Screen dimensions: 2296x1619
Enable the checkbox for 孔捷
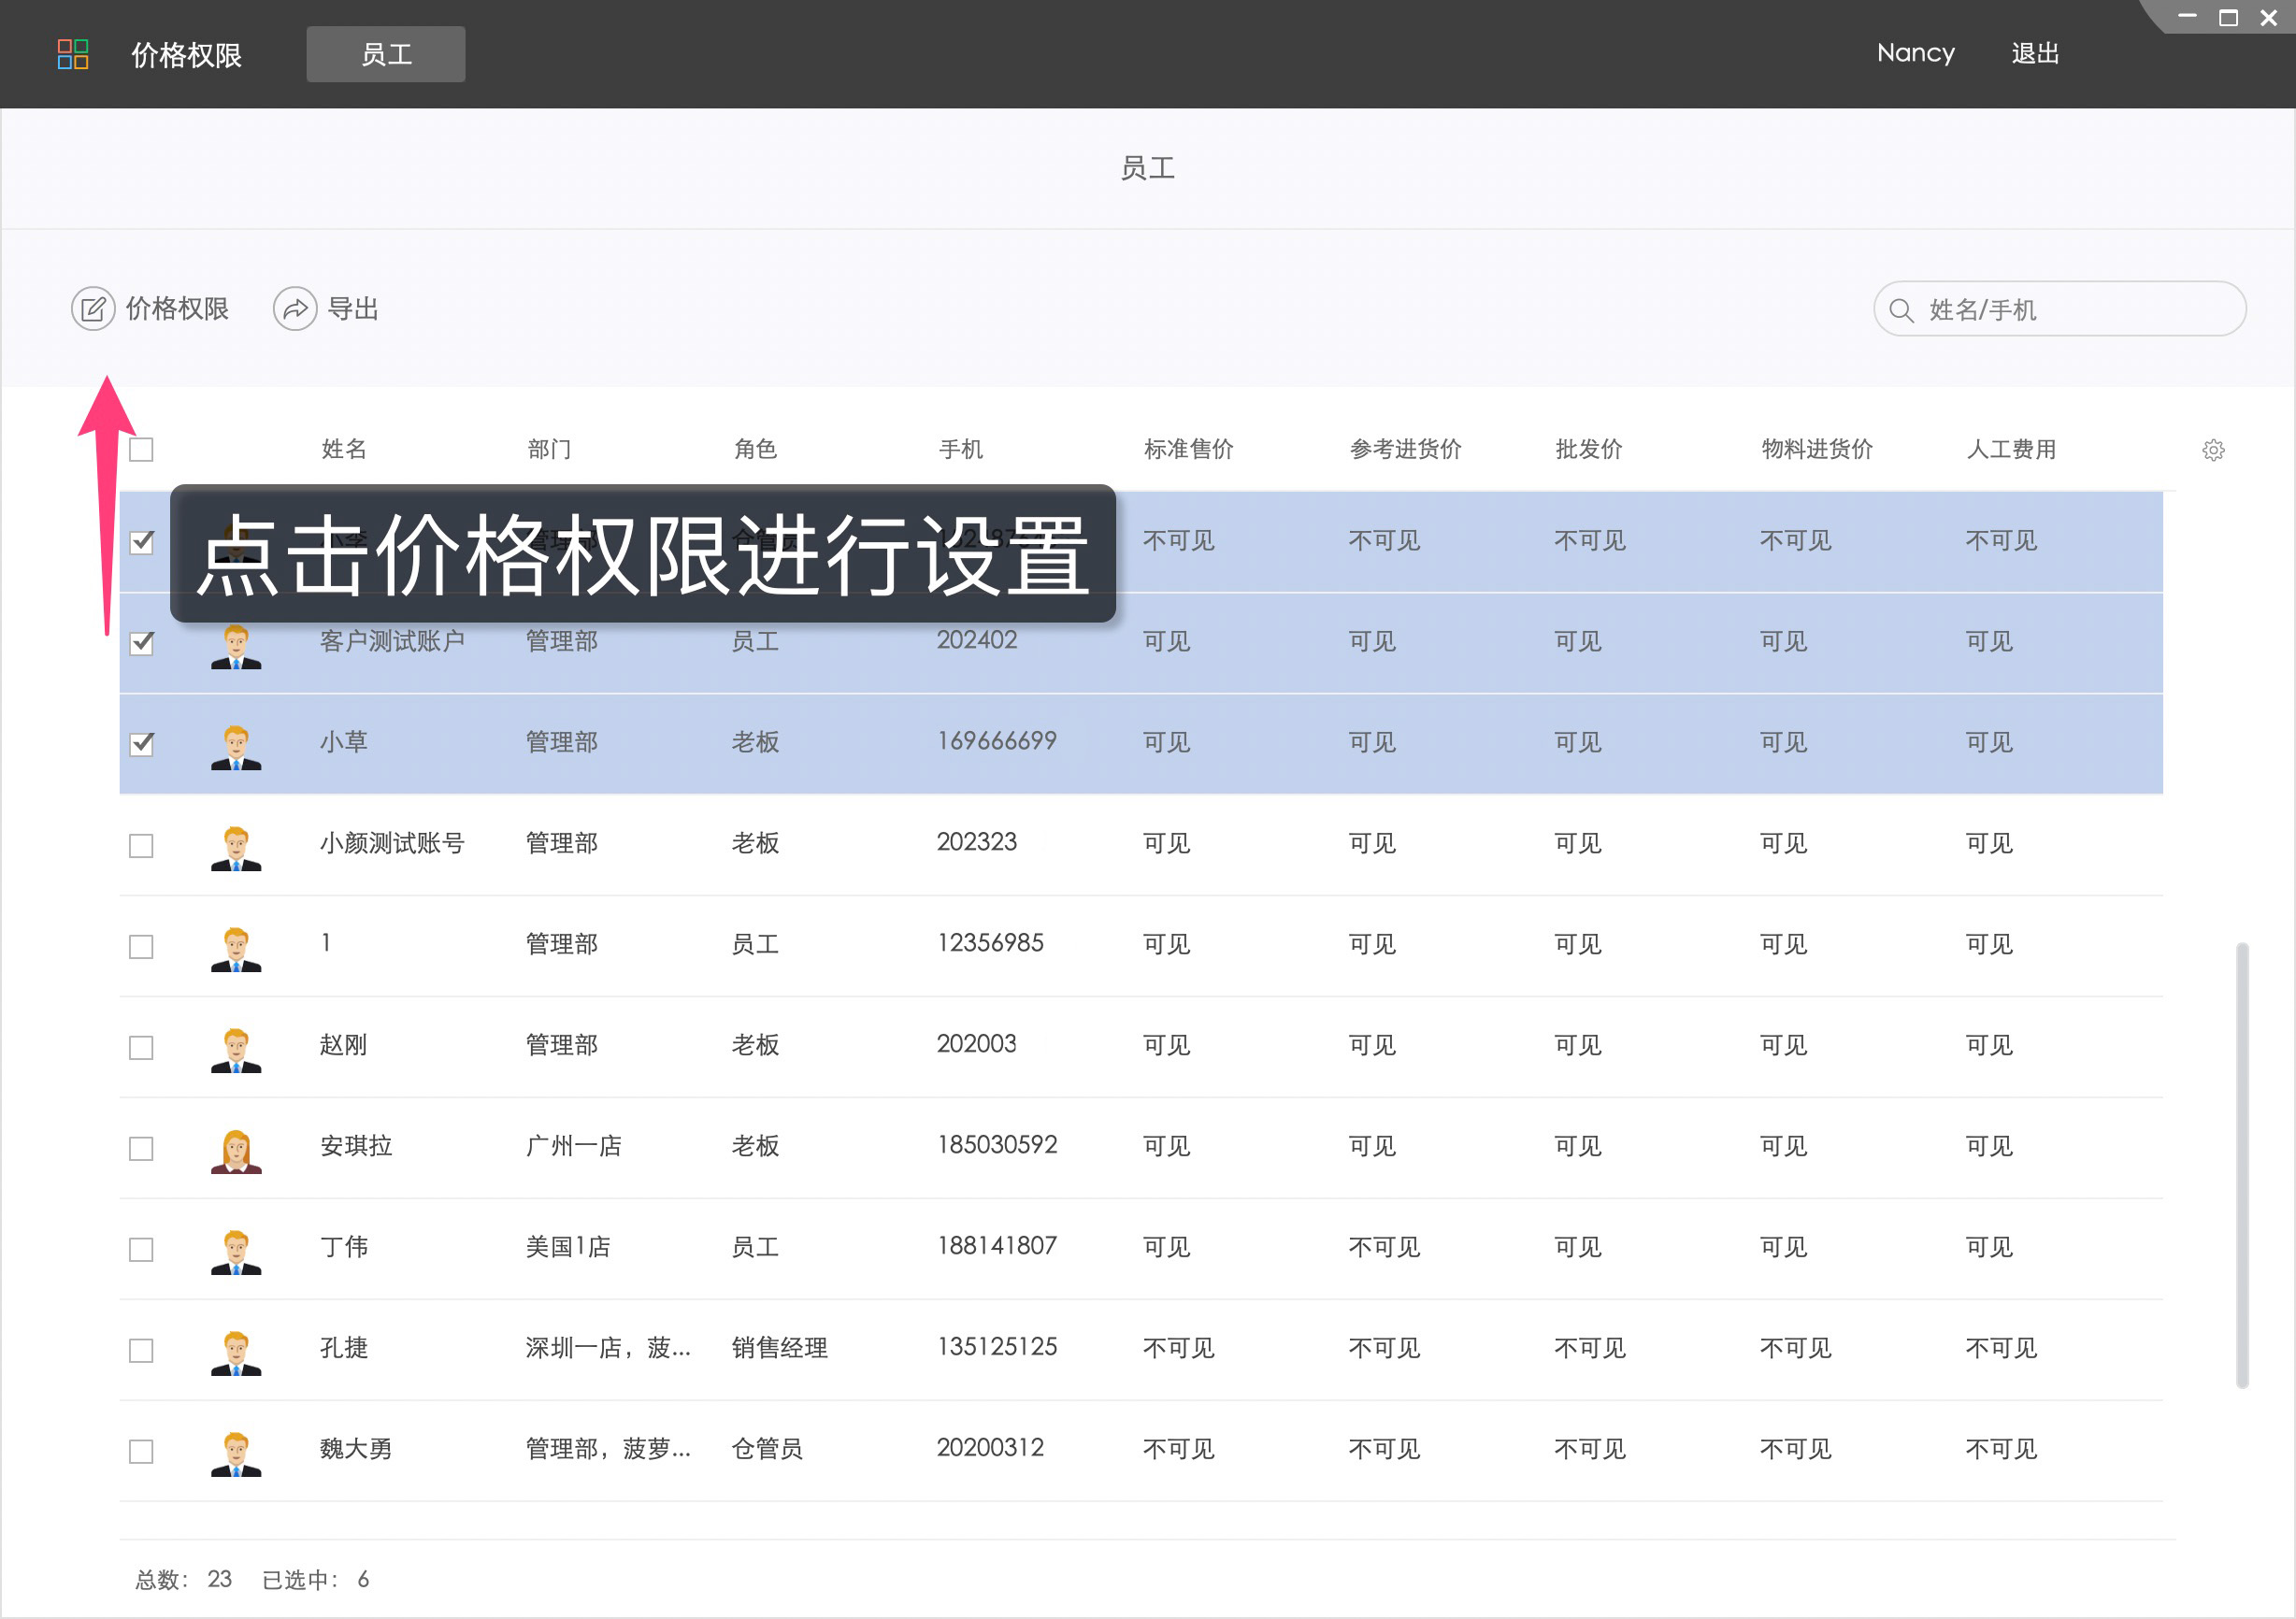click(141, 1351)
